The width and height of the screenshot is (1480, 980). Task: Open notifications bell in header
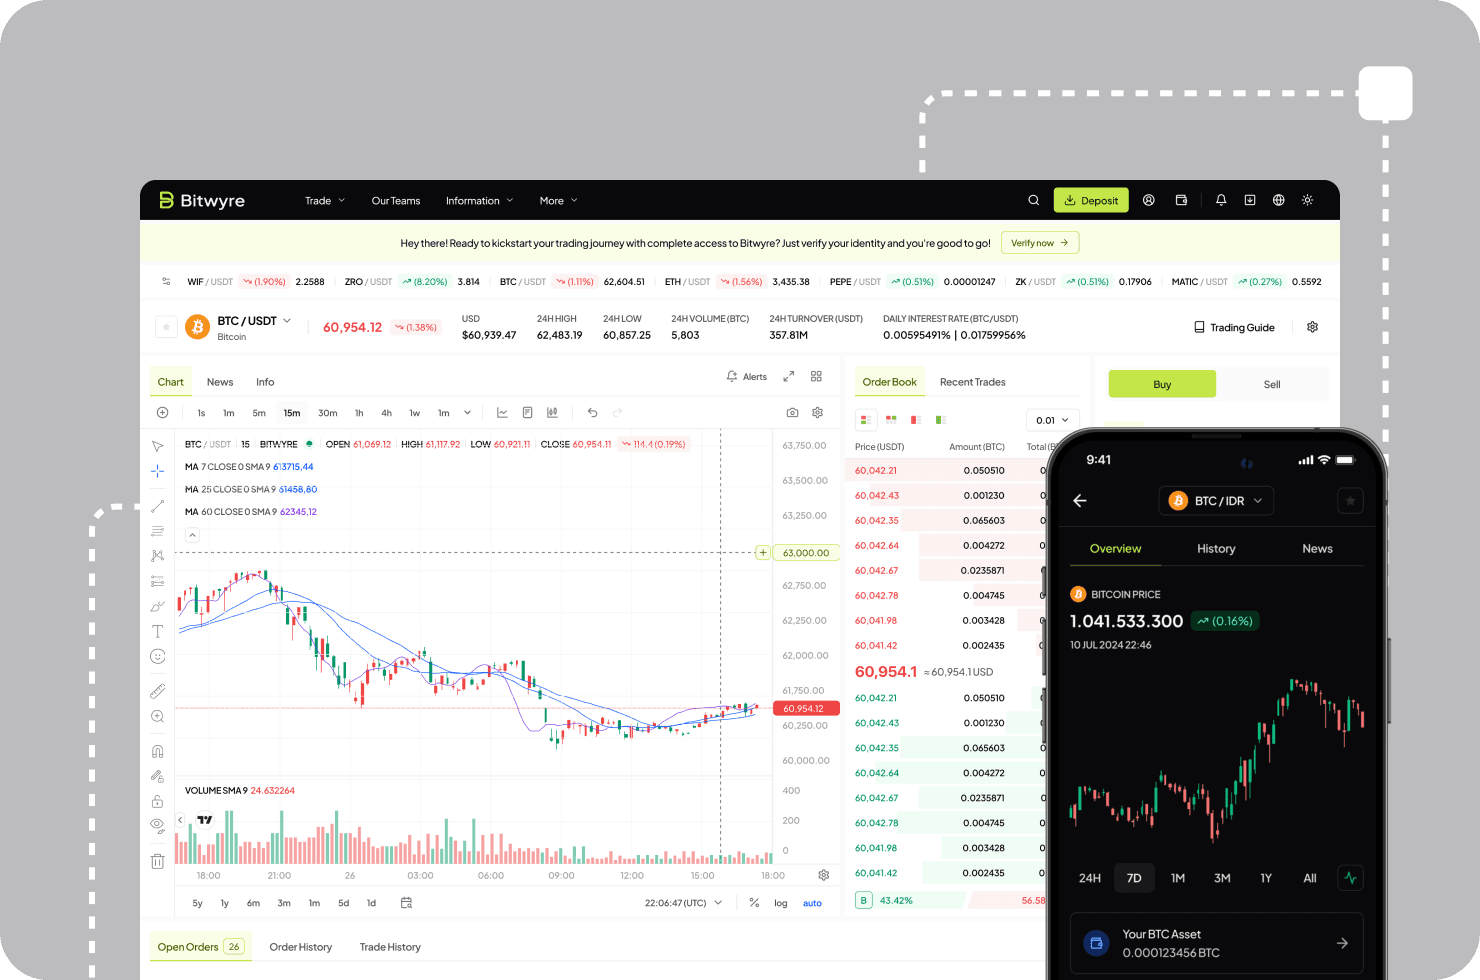1221,200
